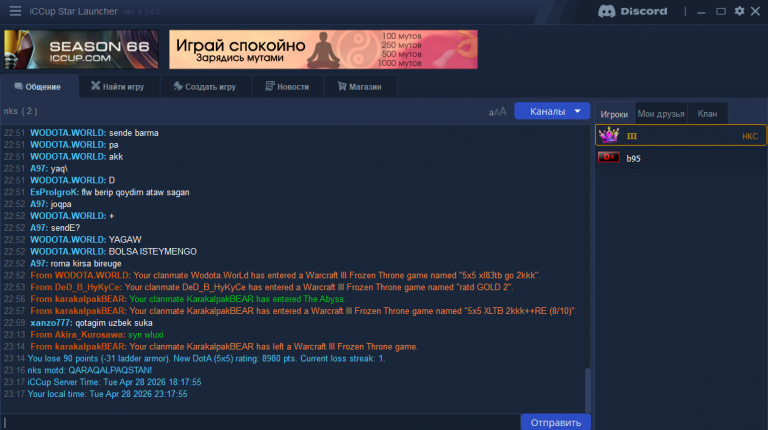Screen dimensions: 768x430
Task: Send message with the Отправить button
Action: pyautogui.click(x=555, y=422)
